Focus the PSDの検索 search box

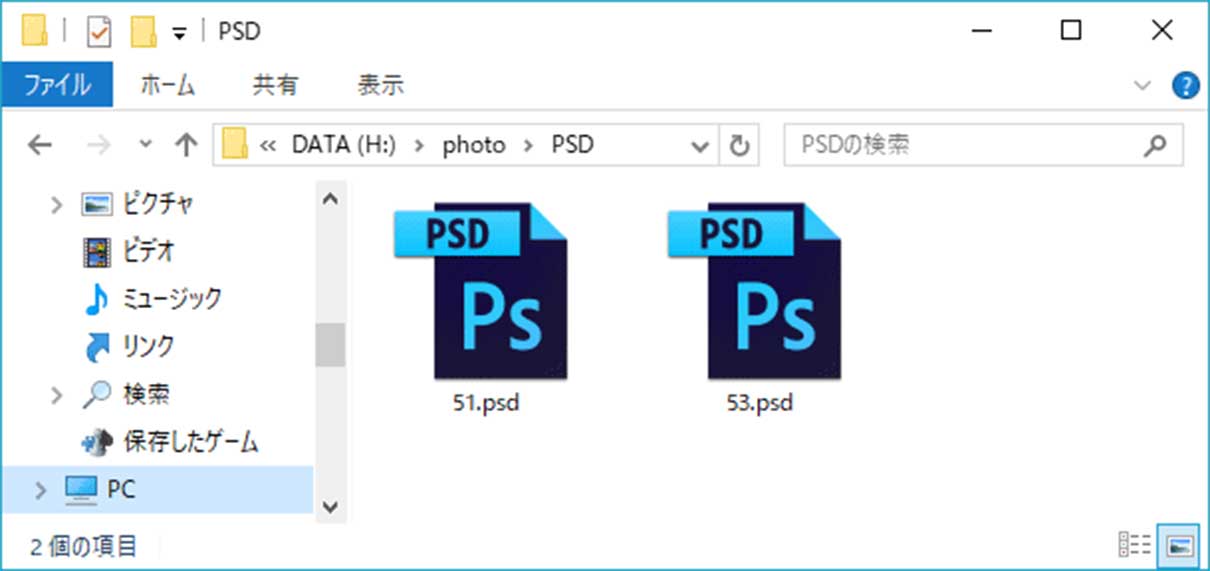983,145
